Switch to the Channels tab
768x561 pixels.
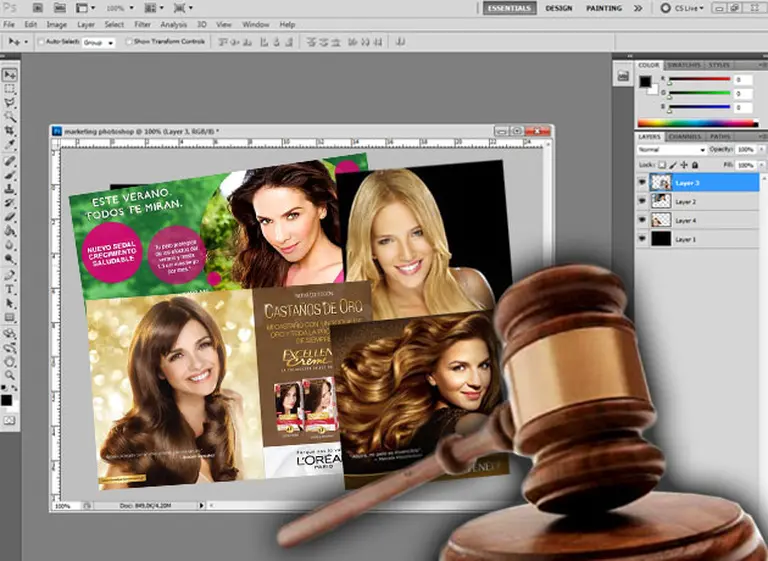point(685,136)
